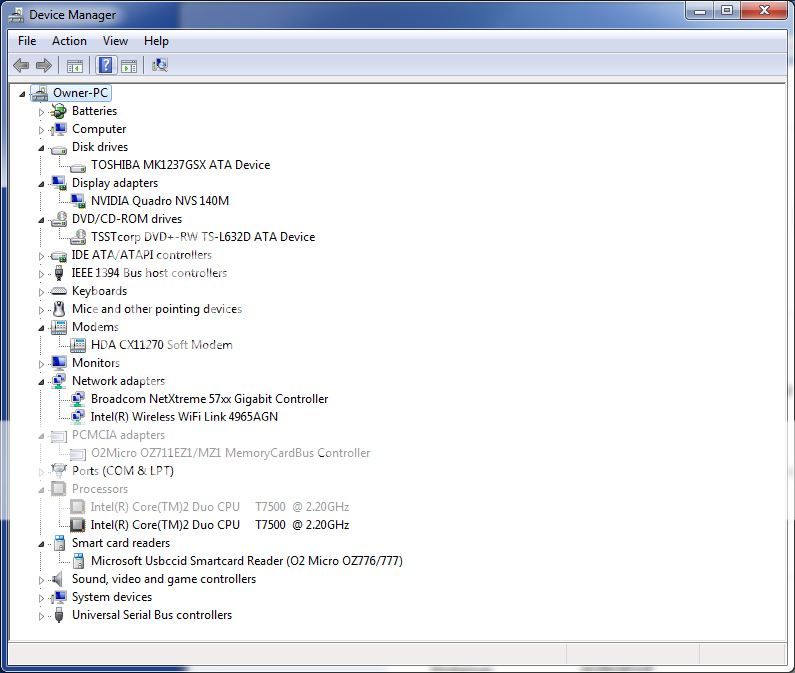
Task: Click the Show/Hide Action Pane toolbar icon
Action: [x=129, y=65]
